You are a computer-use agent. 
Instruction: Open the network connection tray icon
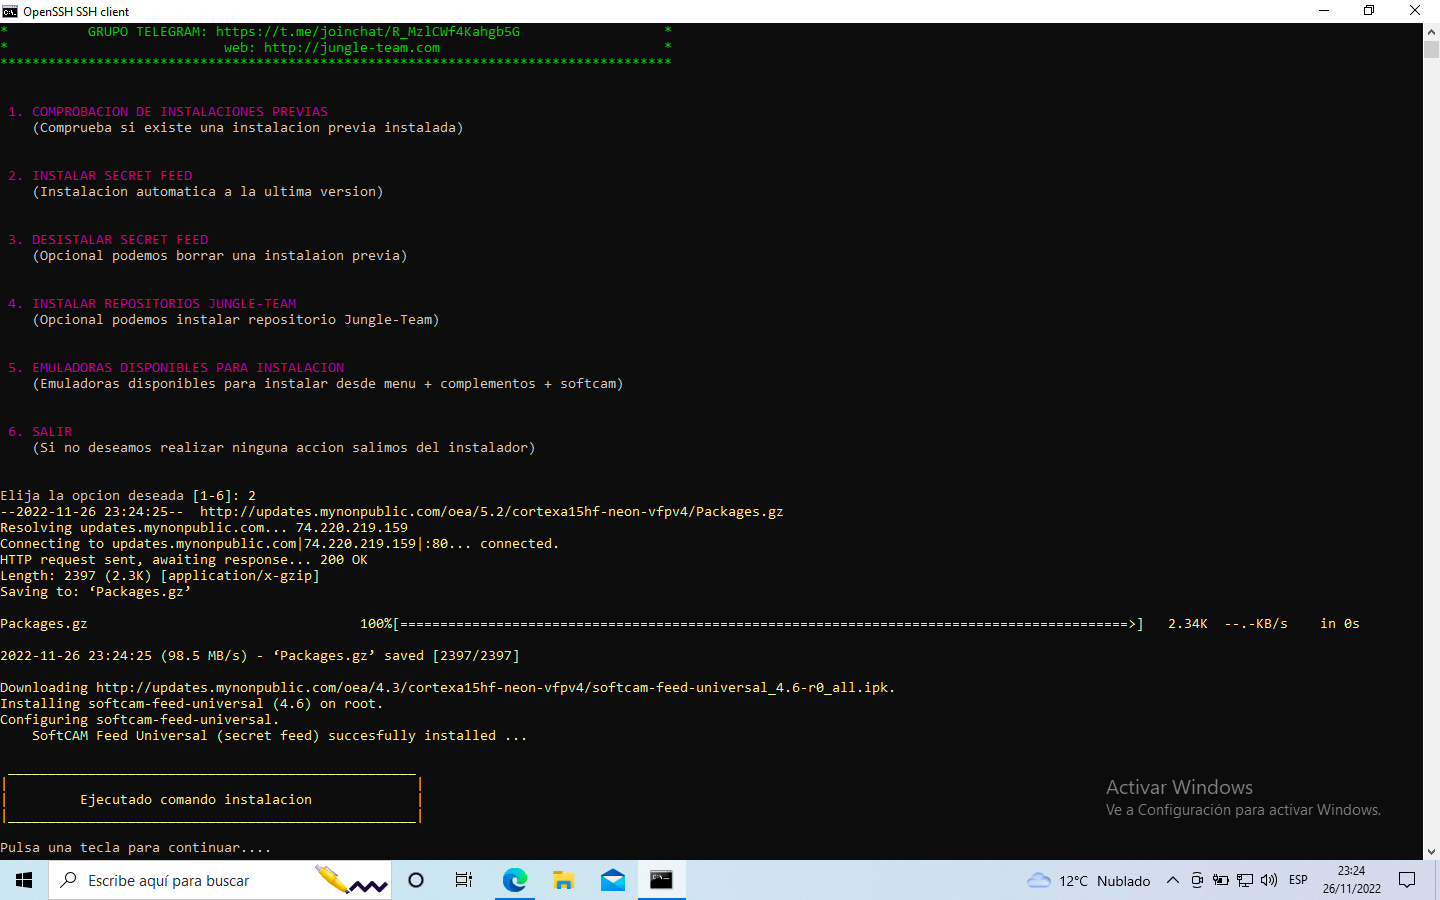click(1245, 880)
